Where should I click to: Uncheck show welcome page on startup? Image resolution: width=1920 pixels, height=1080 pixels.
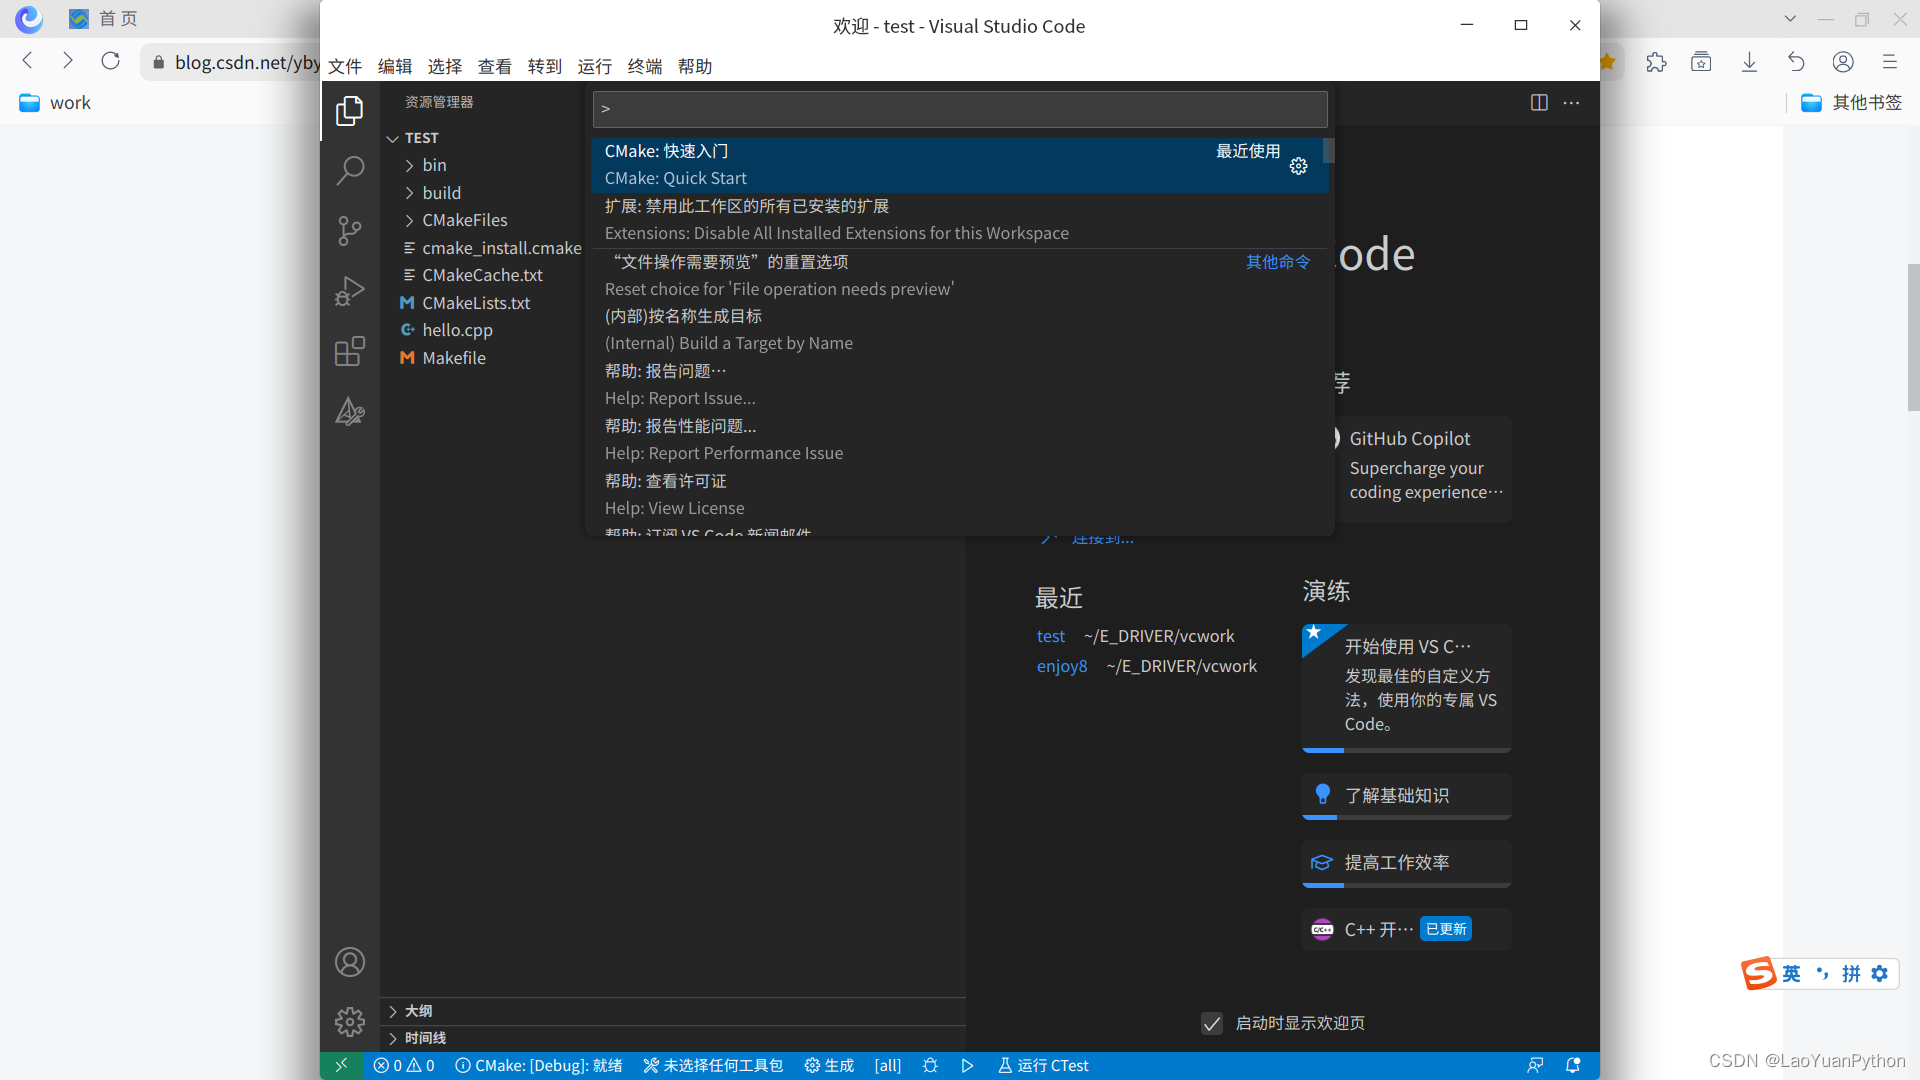pos(1212,1024)
